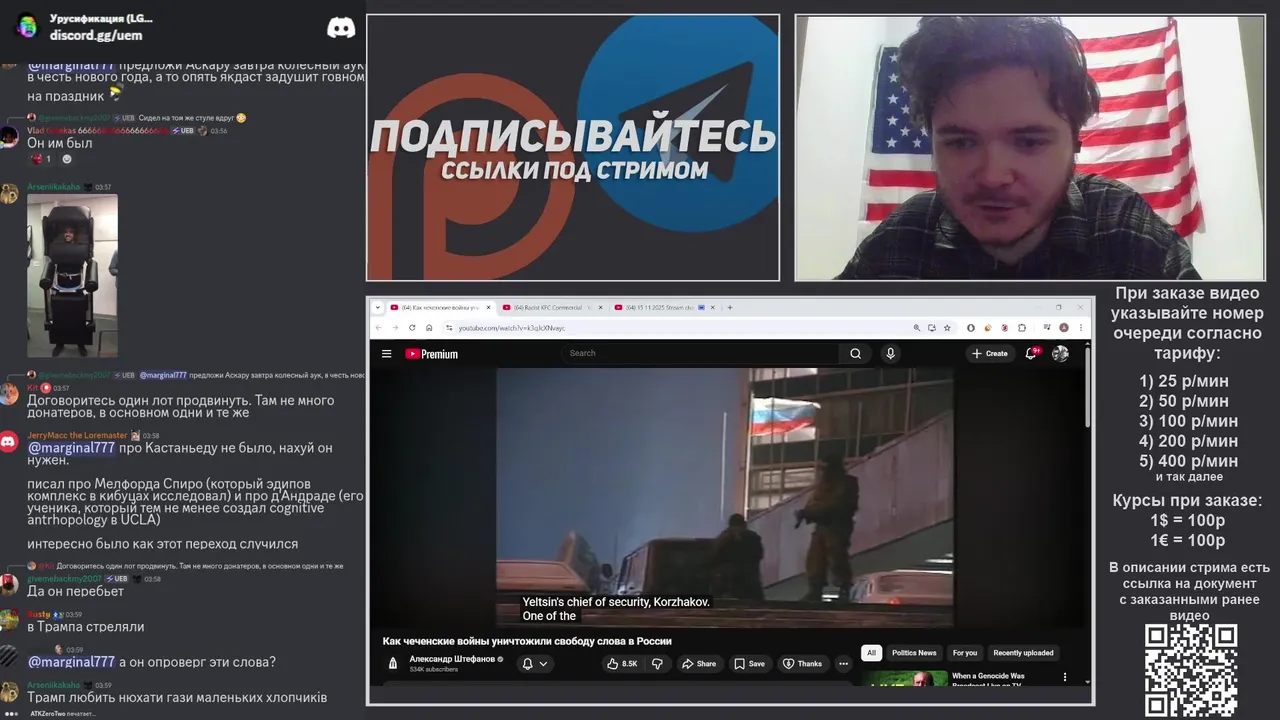Screen dimensions: 1280x720
Task: Close the Racist KFC Commercial tab
Action: (601, 308)
